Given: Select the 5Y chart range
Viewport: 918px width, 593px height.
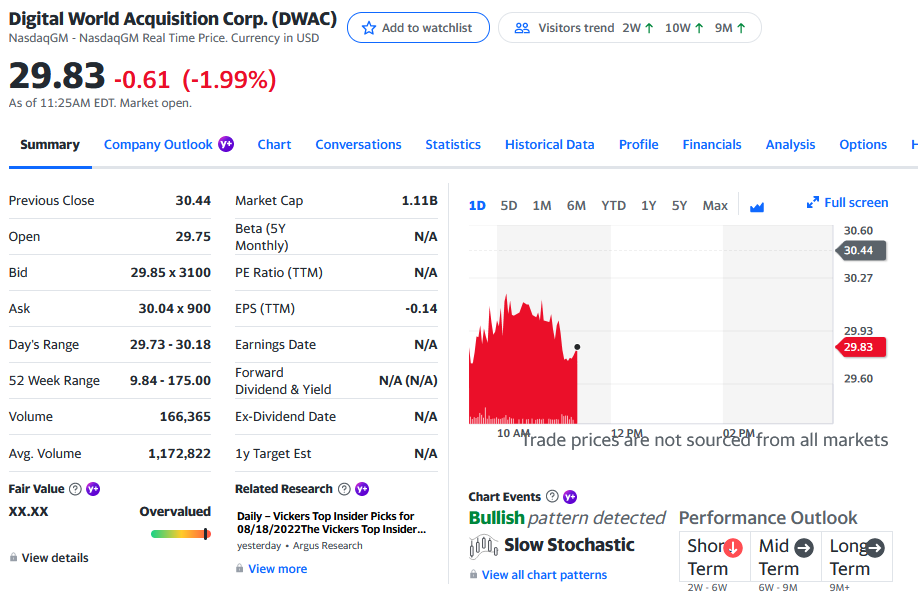Looking at the screenshot, I should point(679,205).
